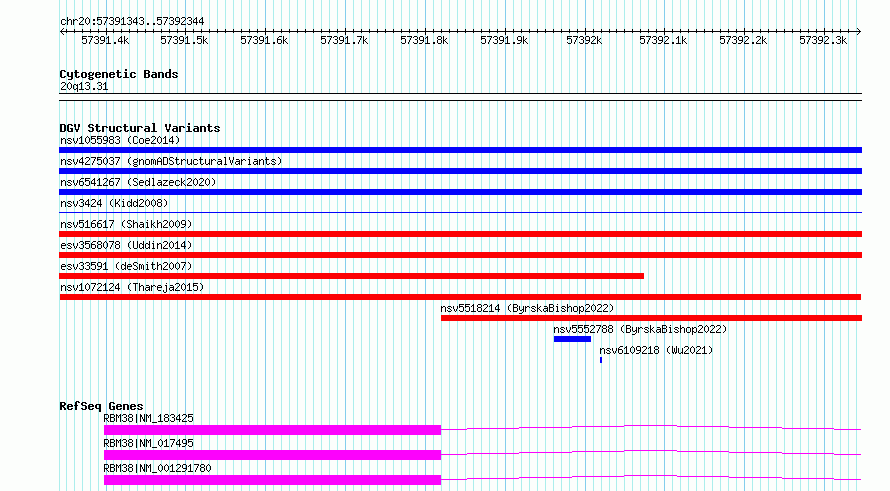Click the 57391.8k ruler tick label
Screen dimensions: 890x491
point(424,40)
